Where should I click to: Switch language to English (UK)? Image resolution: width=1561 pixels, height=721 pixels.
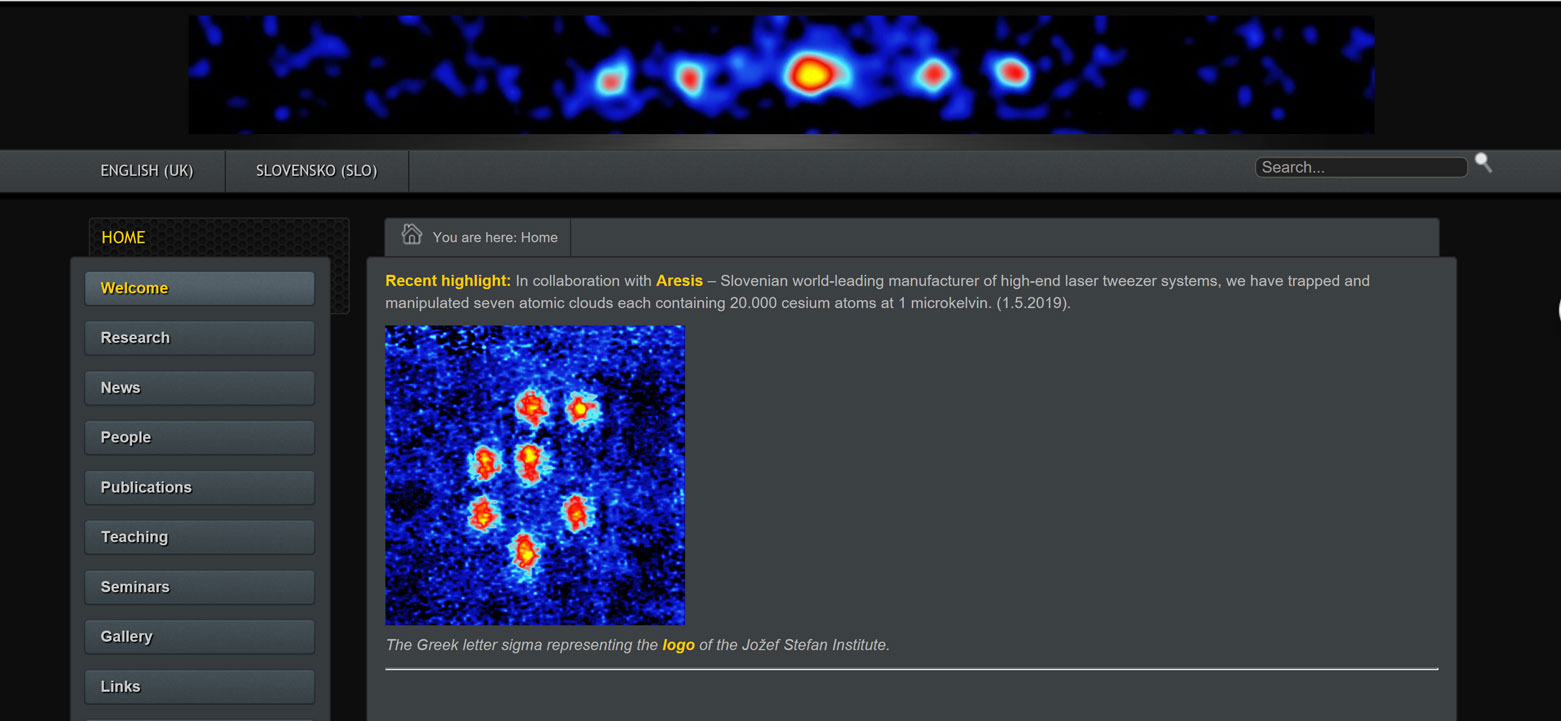tap(147, 171)
